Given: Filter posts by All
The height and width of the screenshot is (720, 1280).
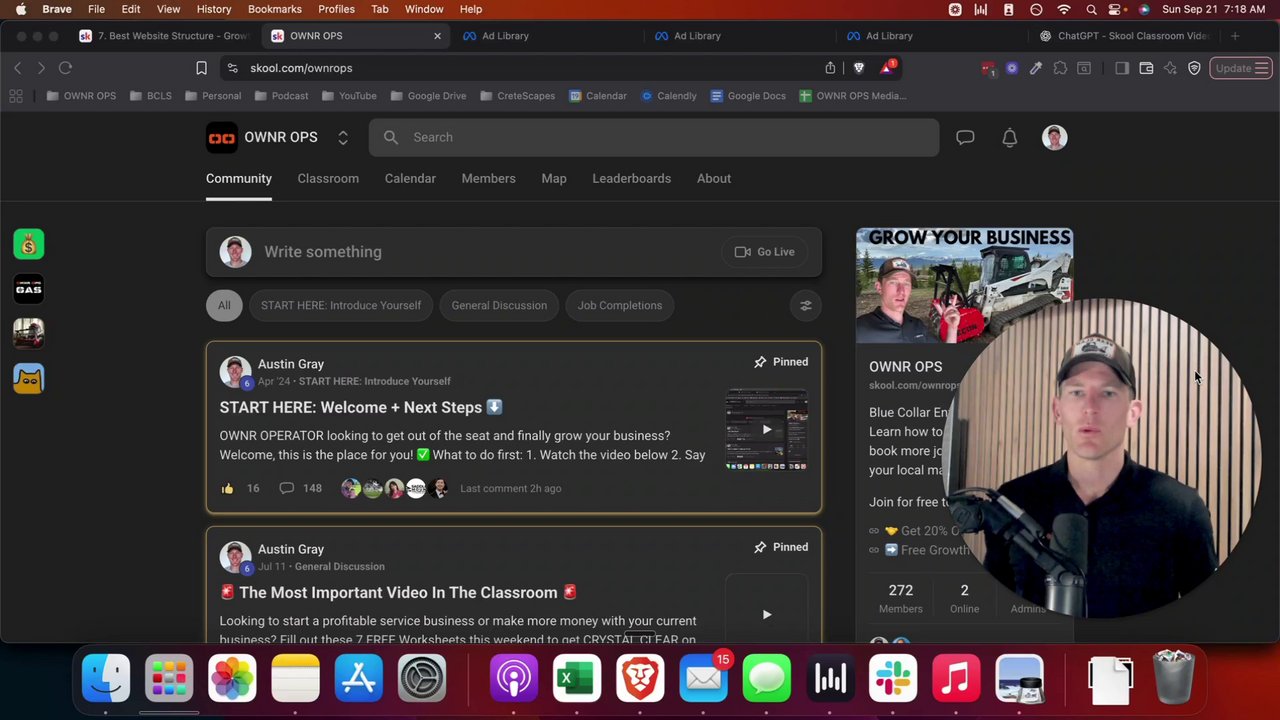Looking at the screenshot, I should coord(224,306).
